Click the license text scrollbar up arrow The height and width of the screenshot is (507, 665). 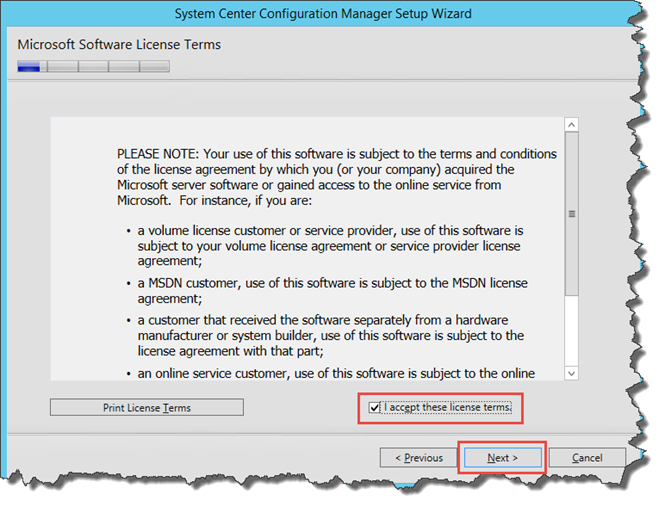click(x=572, y=125)
